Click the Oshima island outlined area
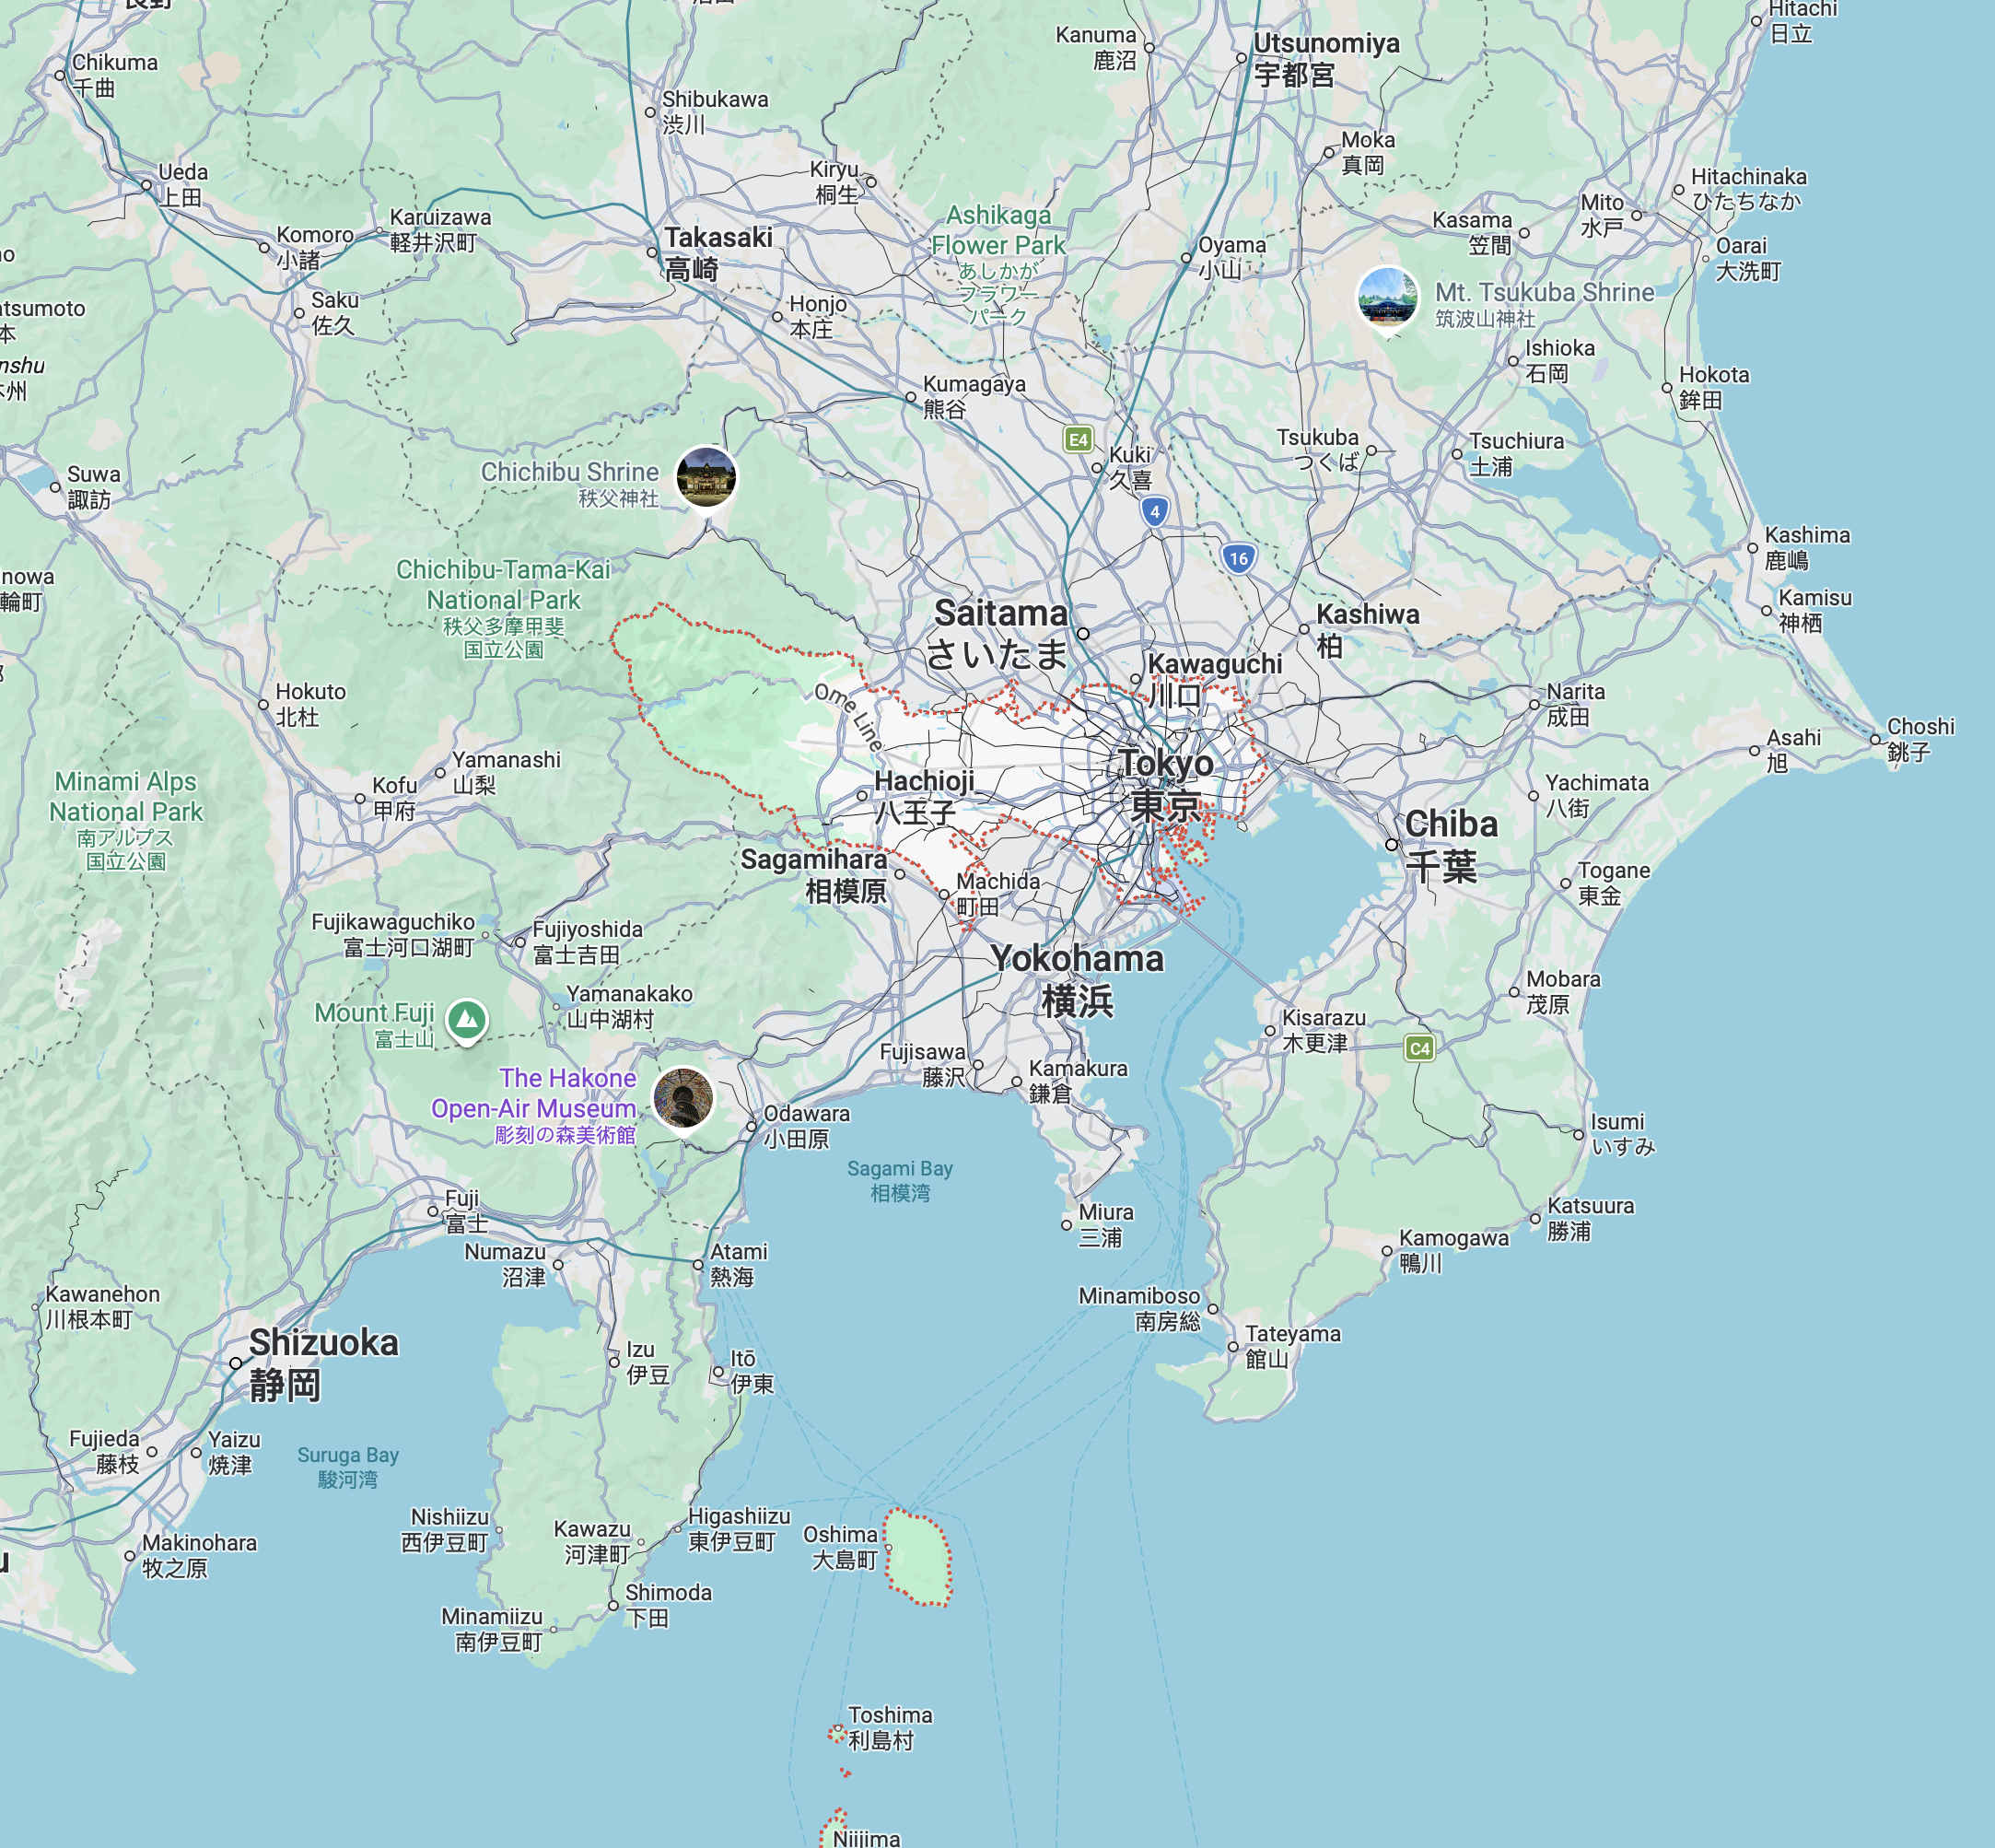The image size is (1995, 1848). (919, 1558)
